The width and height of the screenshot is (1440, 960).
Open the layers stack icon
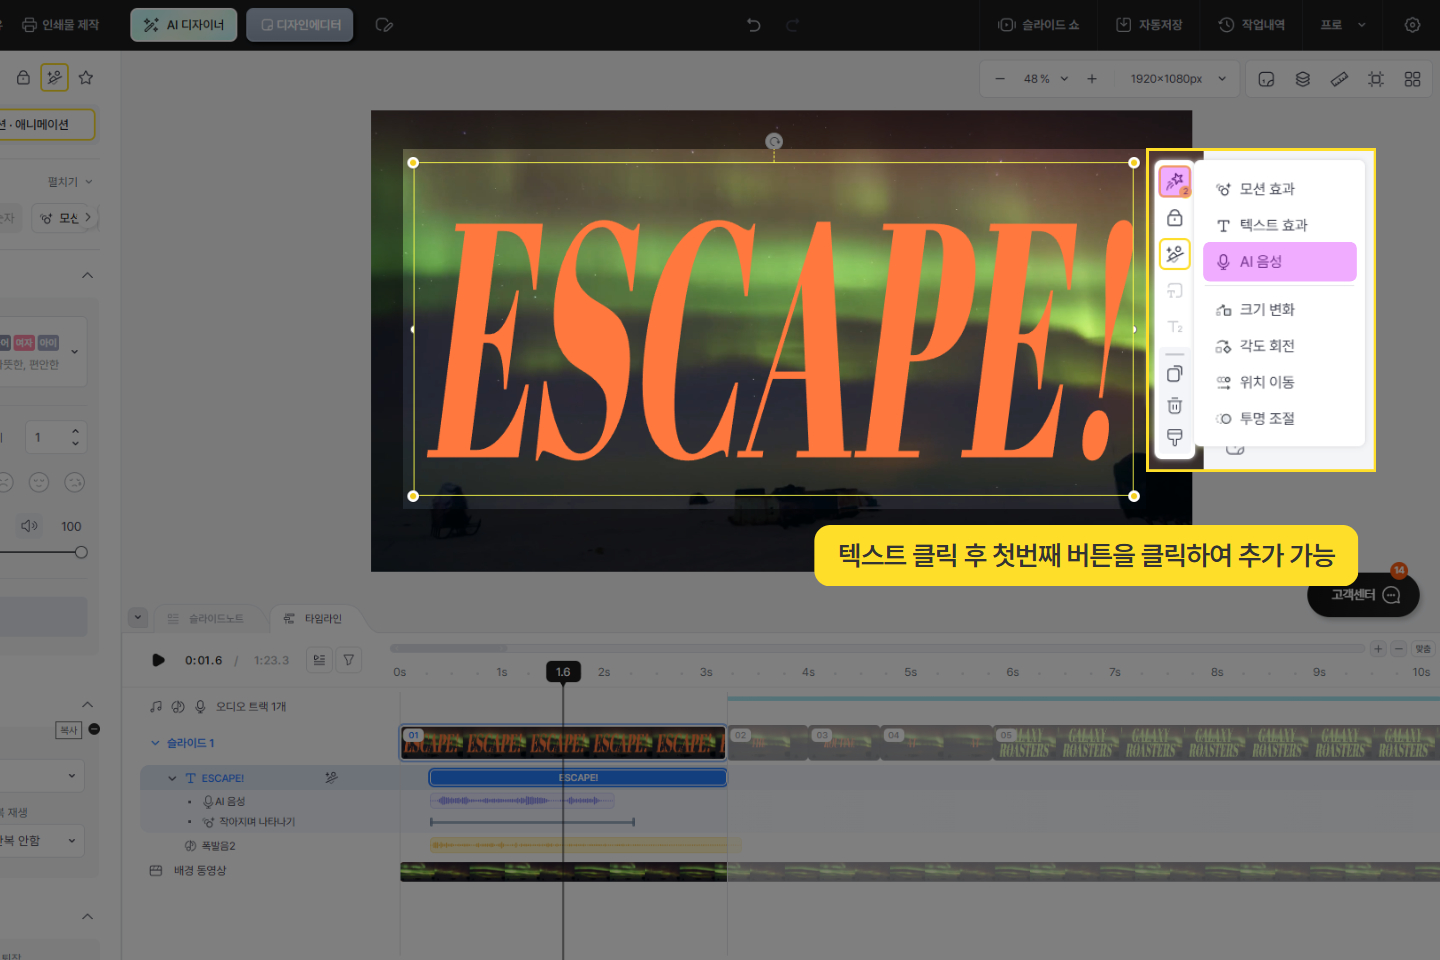[1302, 79]
